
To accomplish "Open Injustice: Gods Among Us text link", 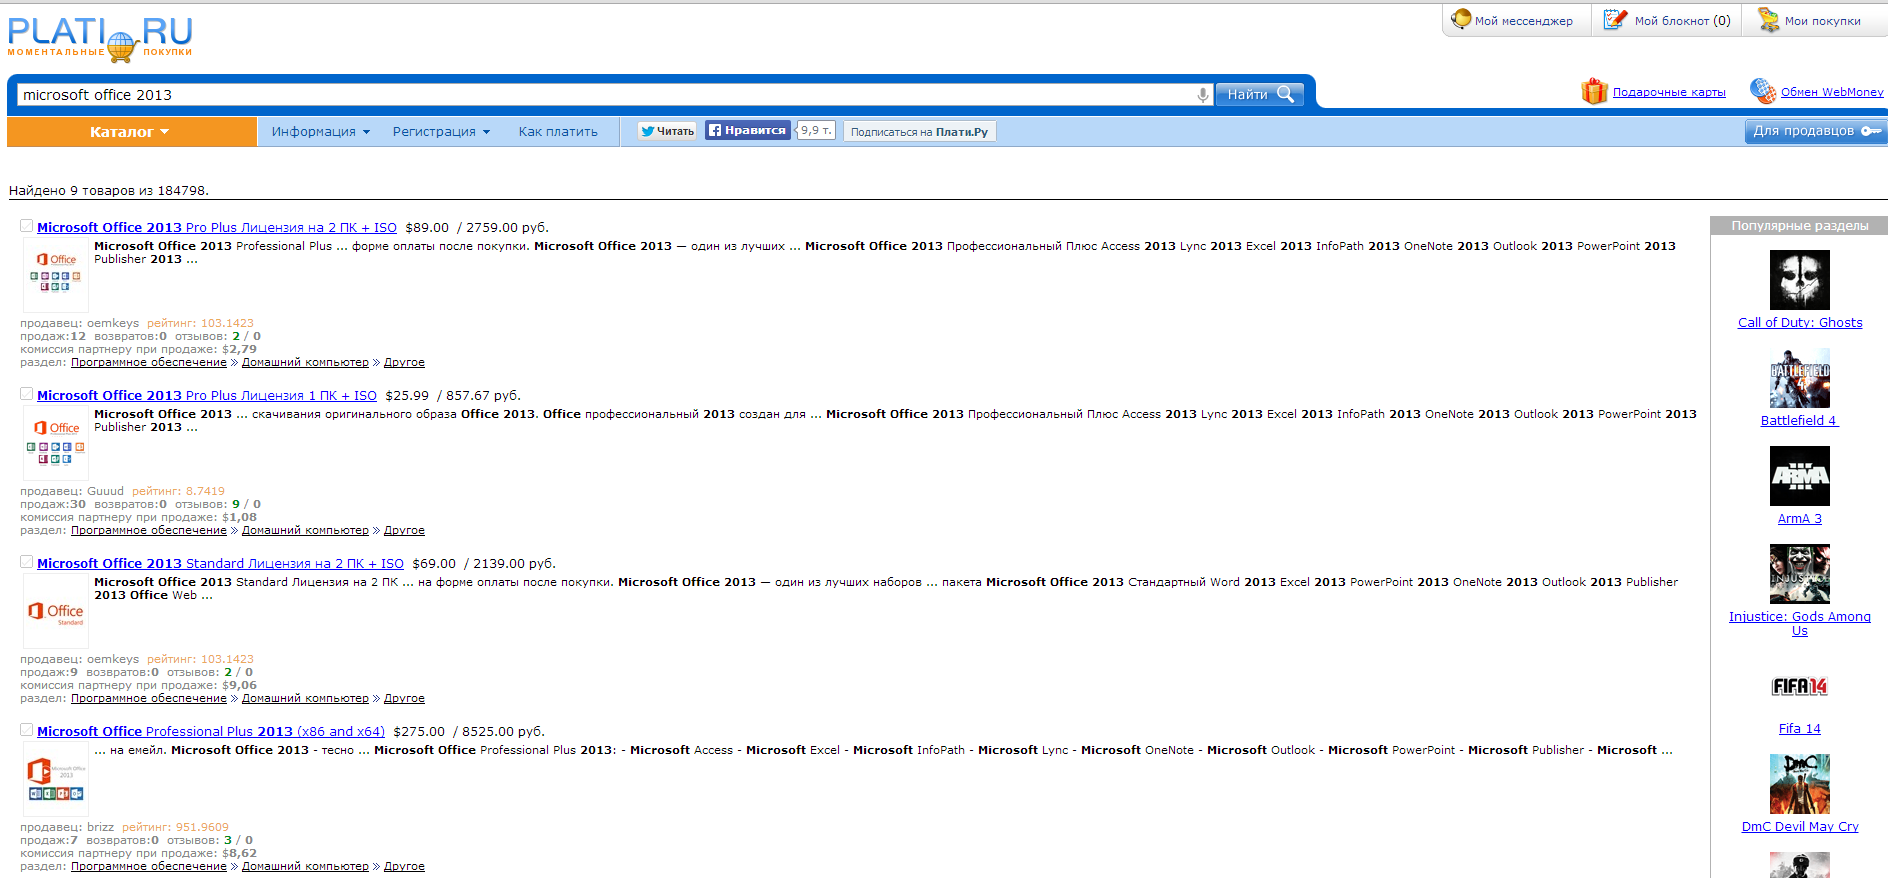I will [1800, 624].
